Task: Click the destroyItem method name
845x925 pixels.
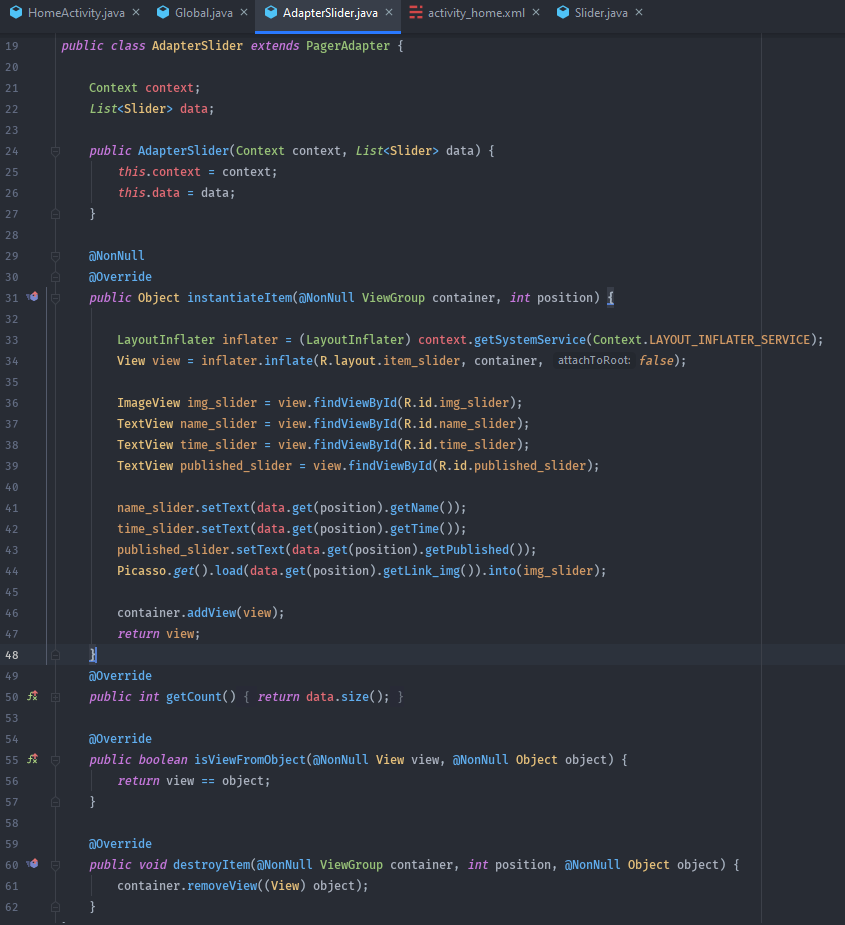Action: [212, 864]
